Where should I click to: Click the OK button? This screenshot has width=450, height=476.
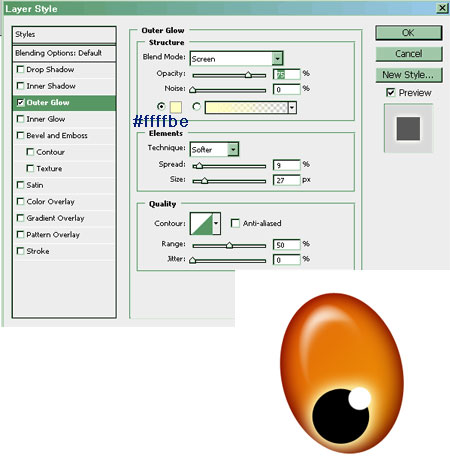[x=409, y=33]
